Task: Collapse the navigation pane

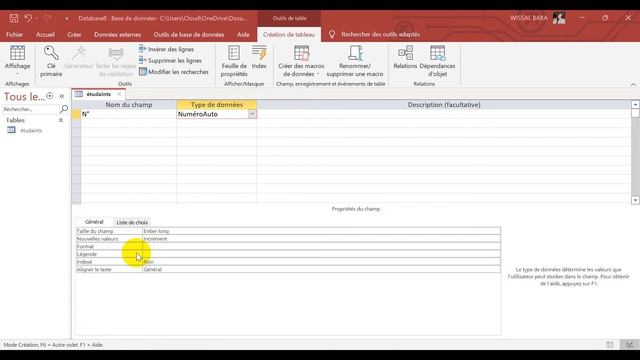Action: tap(62, 96)
